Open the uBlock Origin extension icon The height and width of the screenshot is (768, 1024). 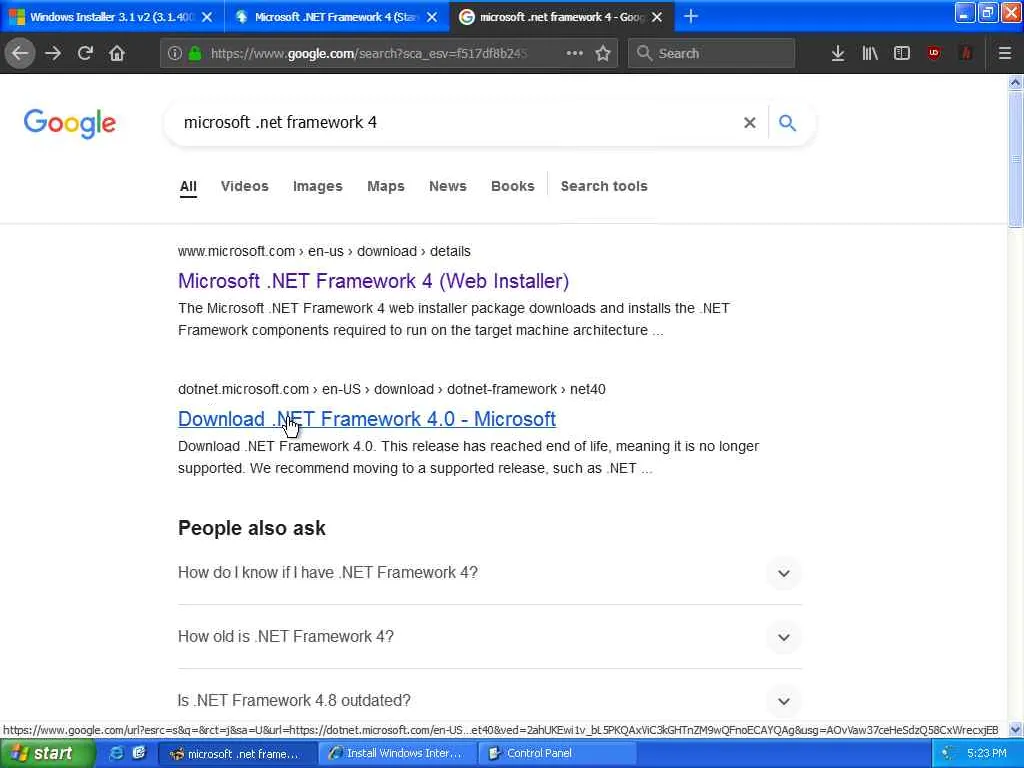click(934, 53)
